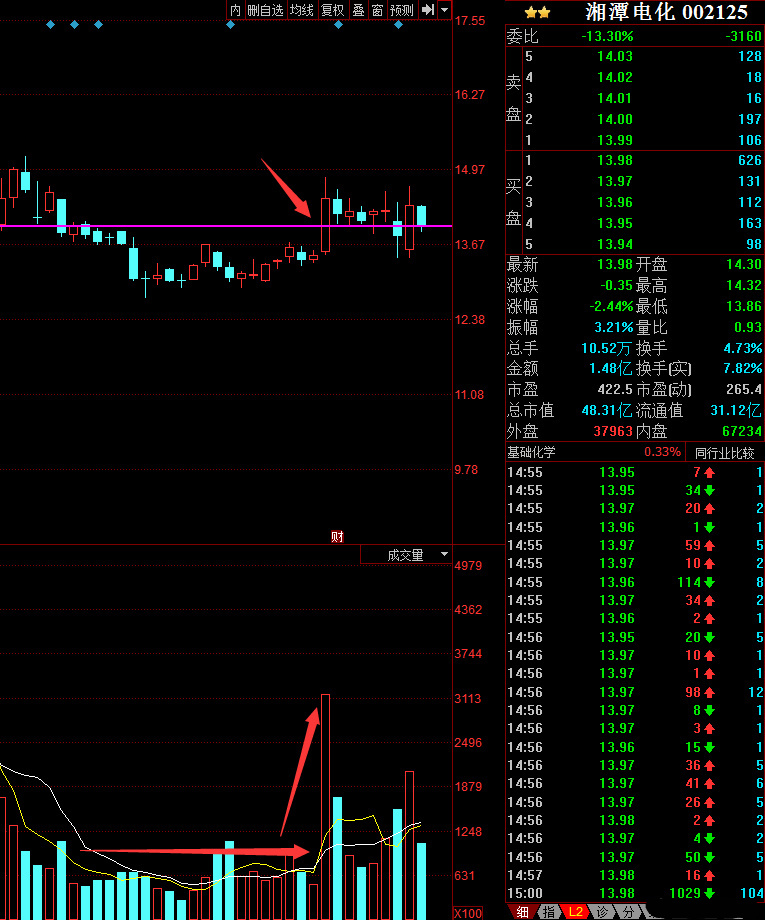Click the arrow-to-bar scroll icon
765x920 pixels.
pyautogui.click(x=427, y=10)
